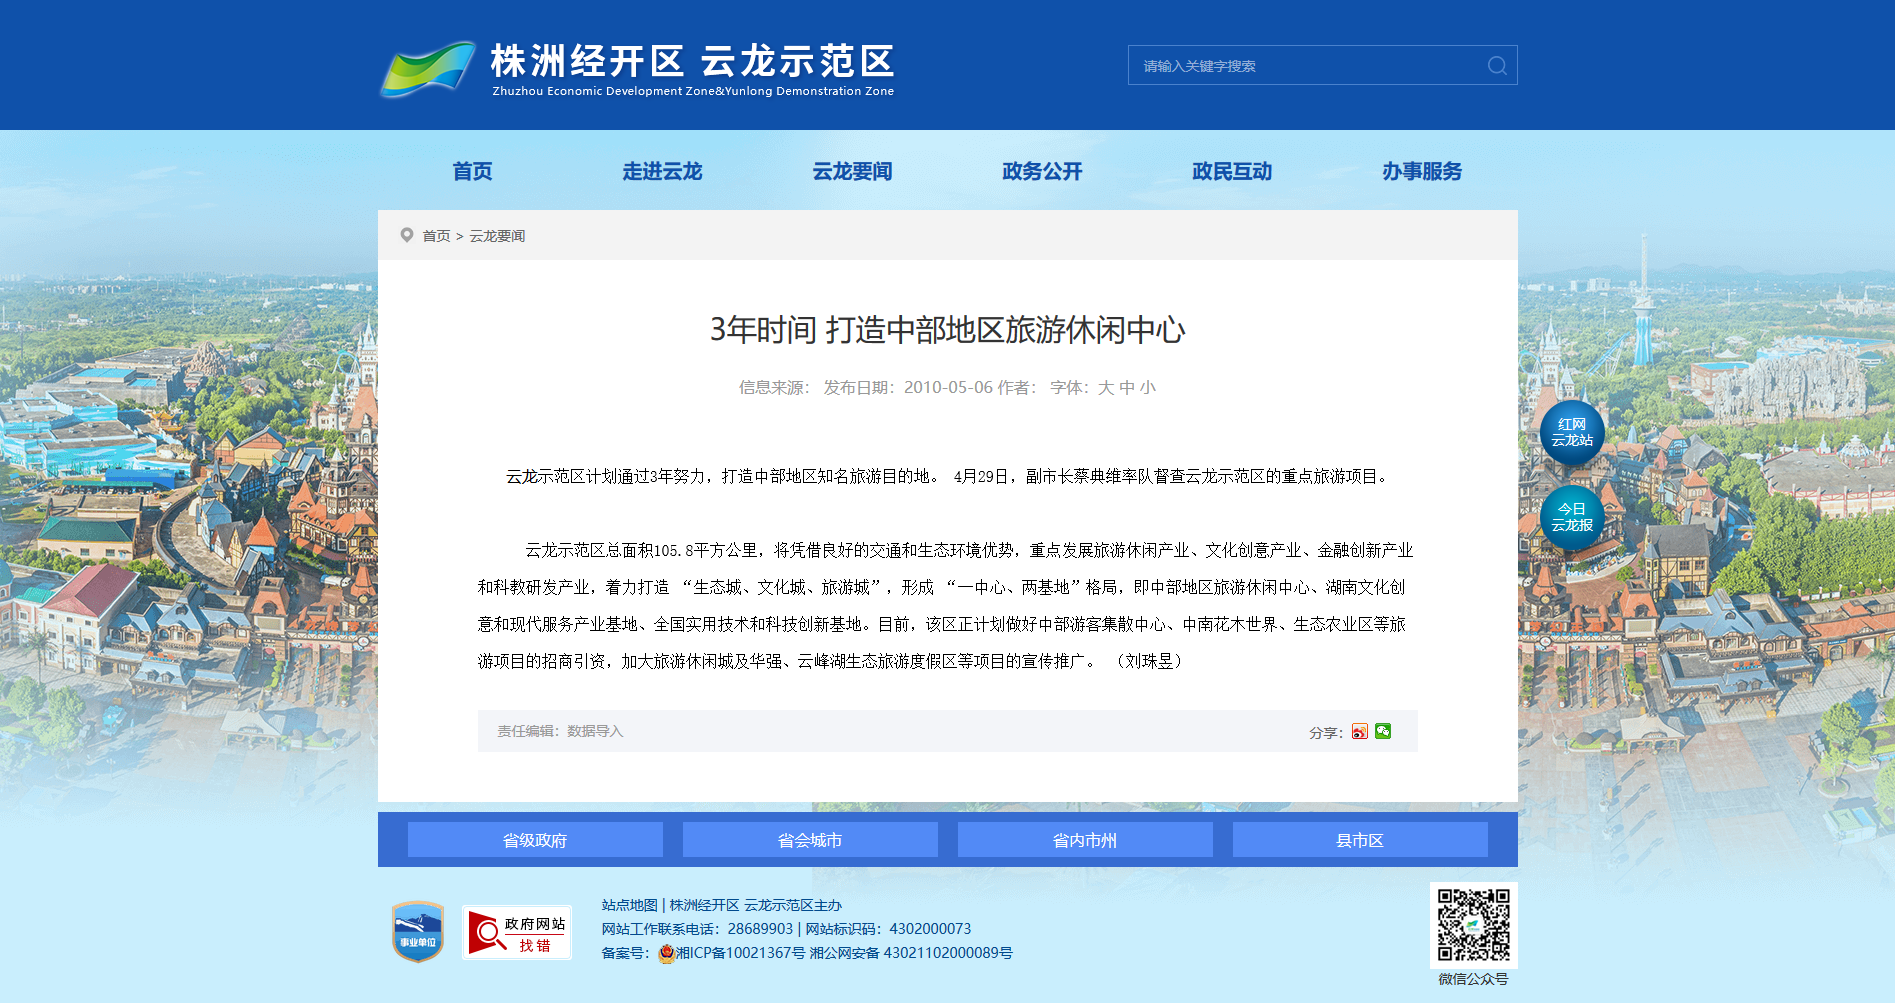Share article via WeChat icon

tap(1383, 732)
